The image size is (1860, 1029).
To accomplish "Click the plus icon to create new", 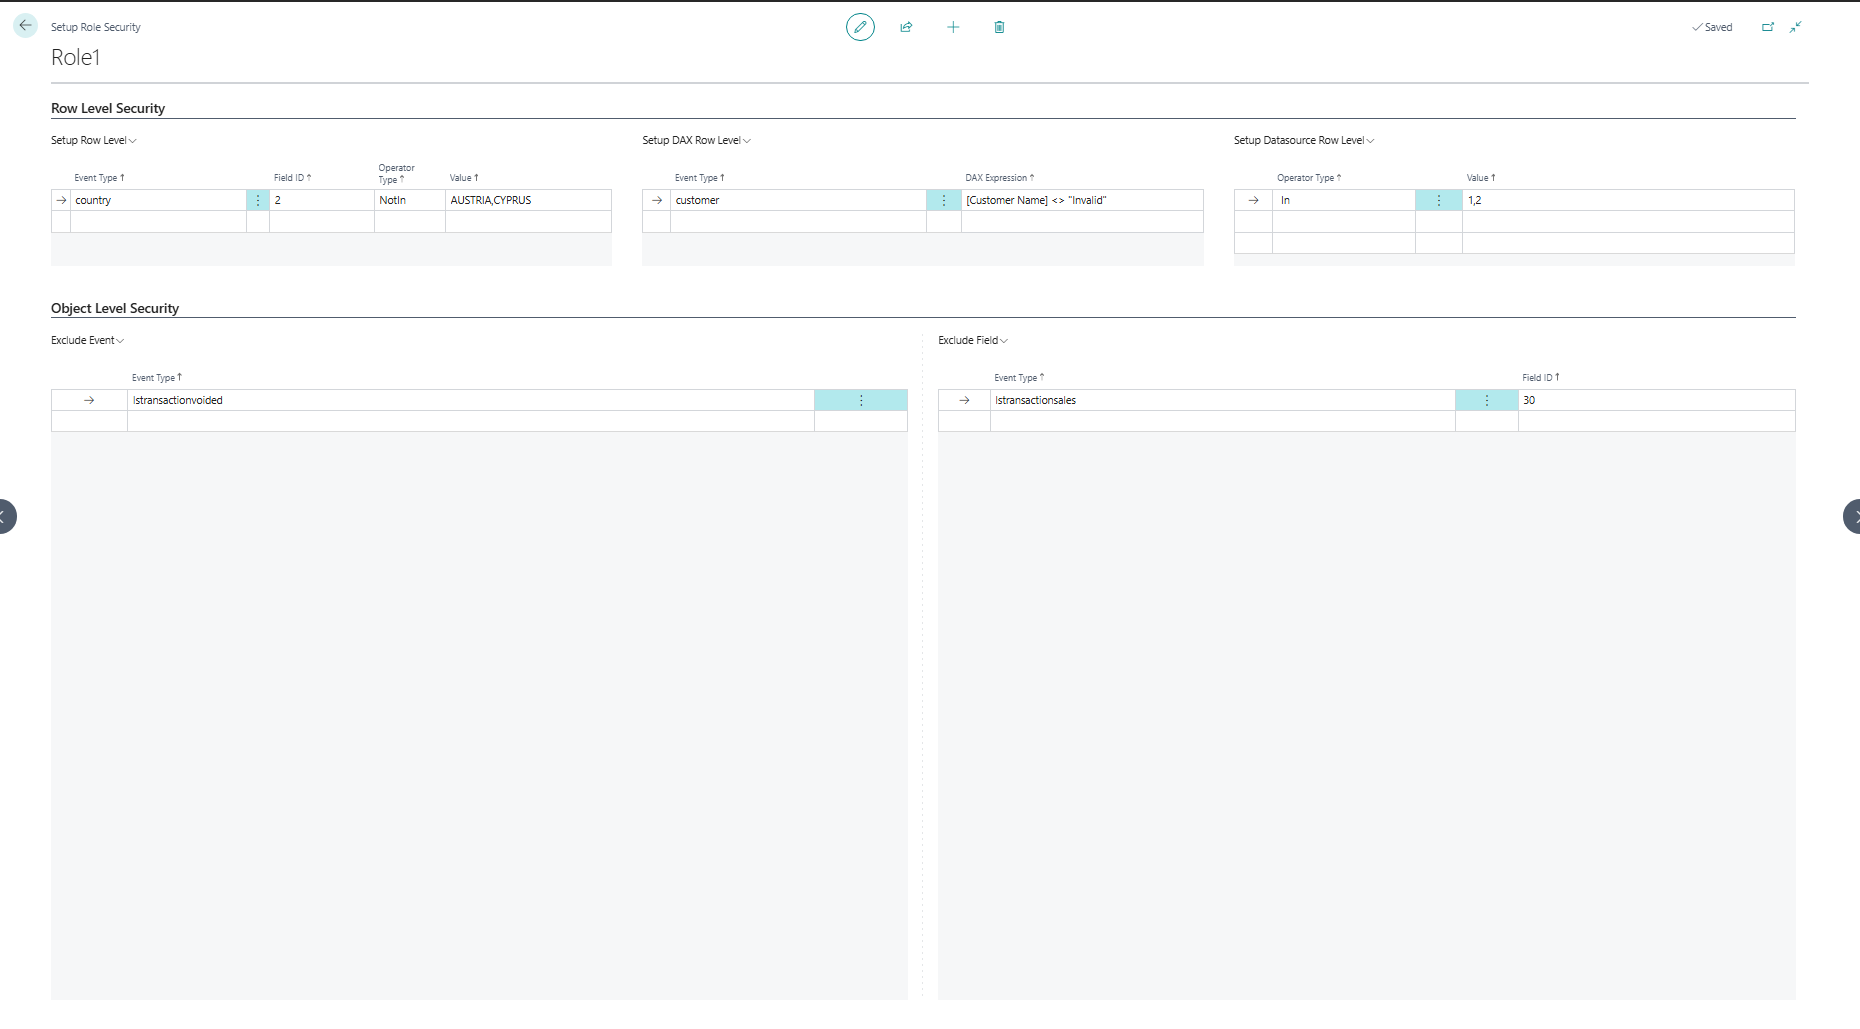I will click(953, 27).
